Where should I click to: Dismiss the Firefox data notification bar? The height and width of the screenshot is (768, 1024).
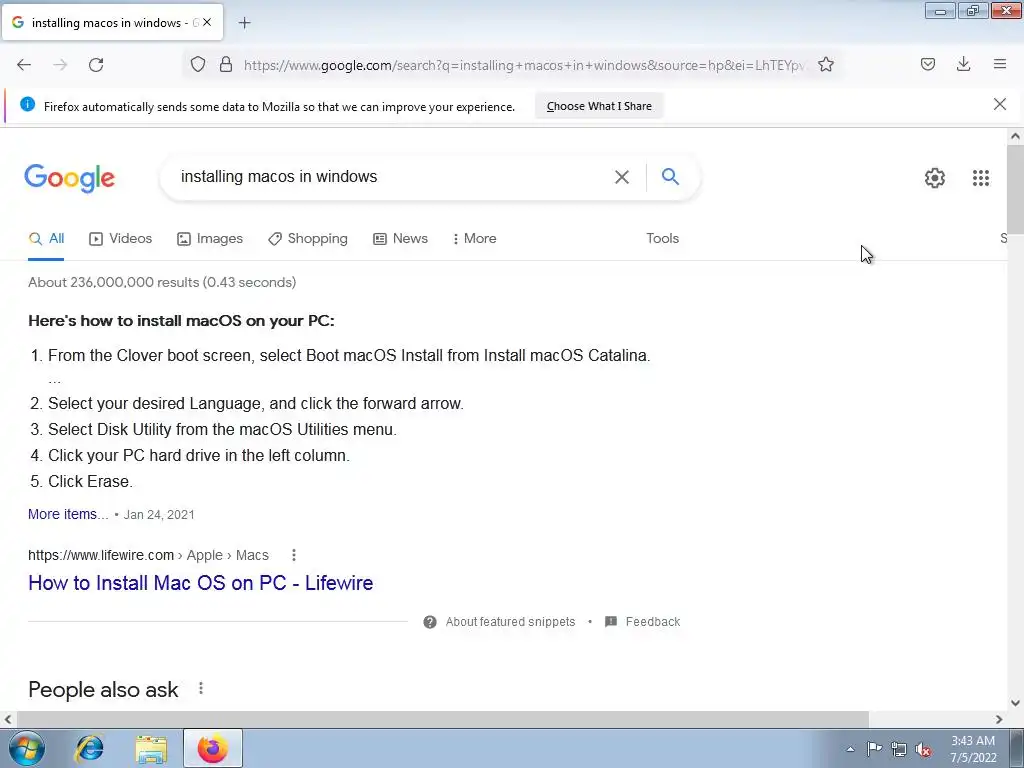click(x=999, y=104)
